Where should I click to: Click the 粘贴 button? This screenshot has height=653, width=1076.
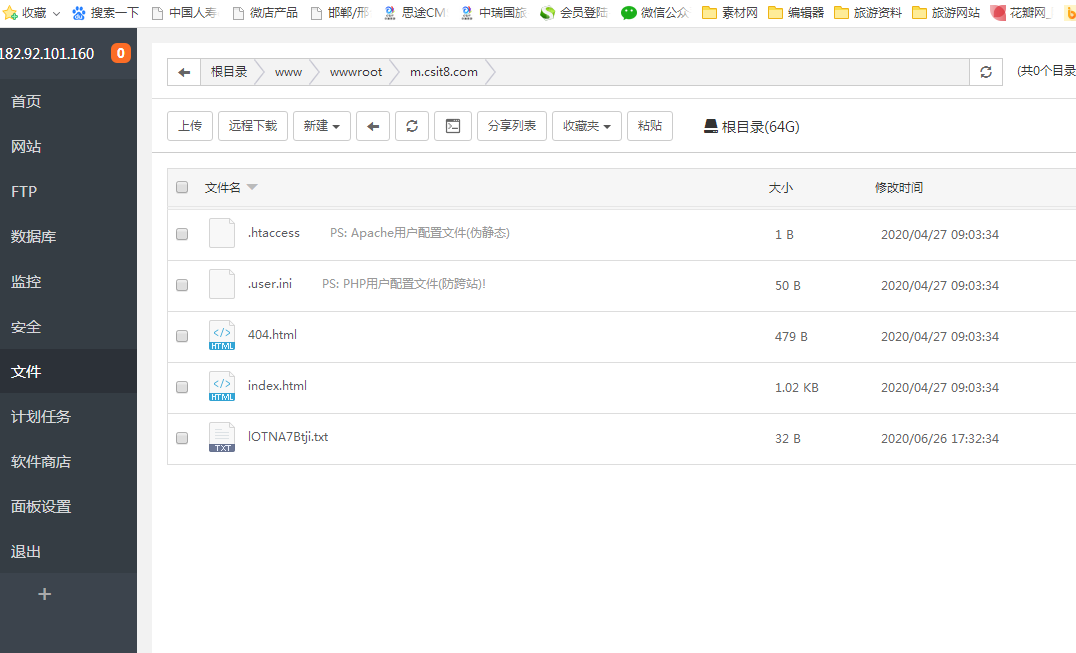point(650,126)
